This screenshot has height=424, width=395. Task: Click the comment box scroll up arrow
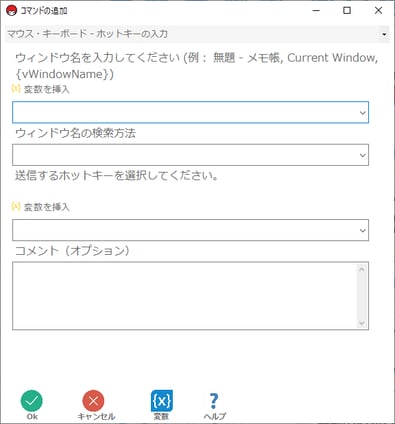[362, 269]
